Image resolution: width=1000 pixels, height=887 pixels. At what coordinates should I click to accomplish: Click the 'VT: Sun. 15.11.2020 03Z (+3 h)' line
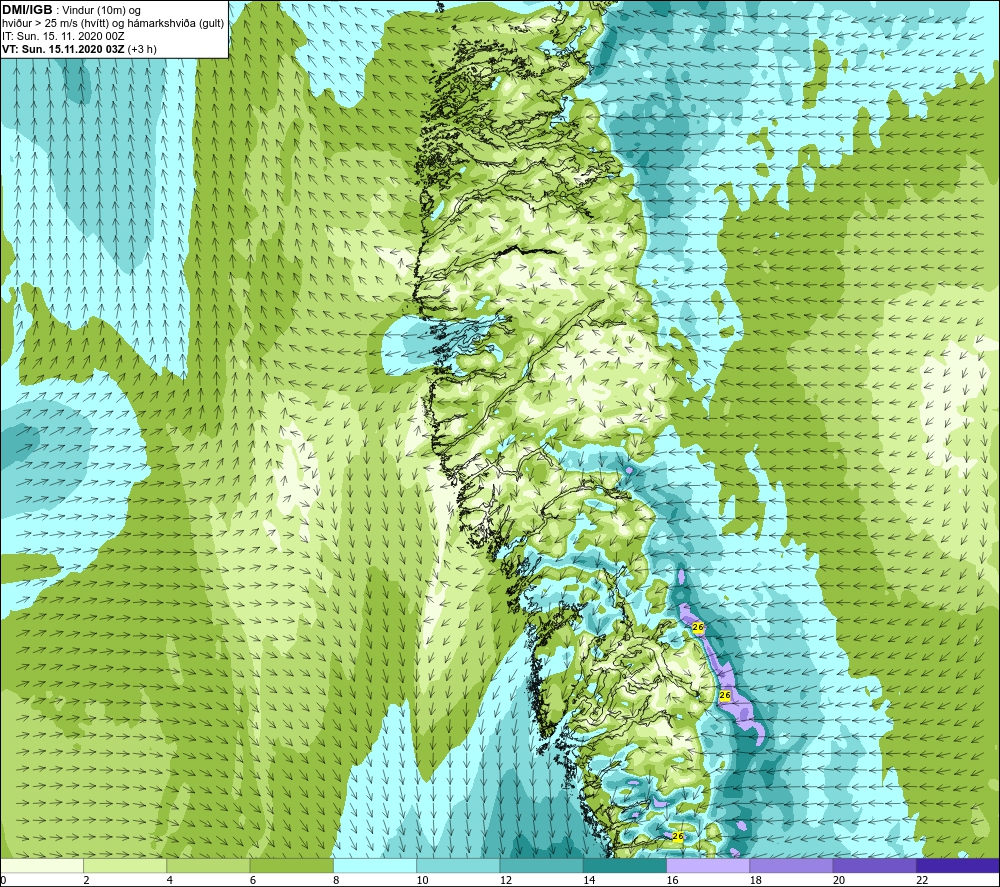[x=79, y=49]
